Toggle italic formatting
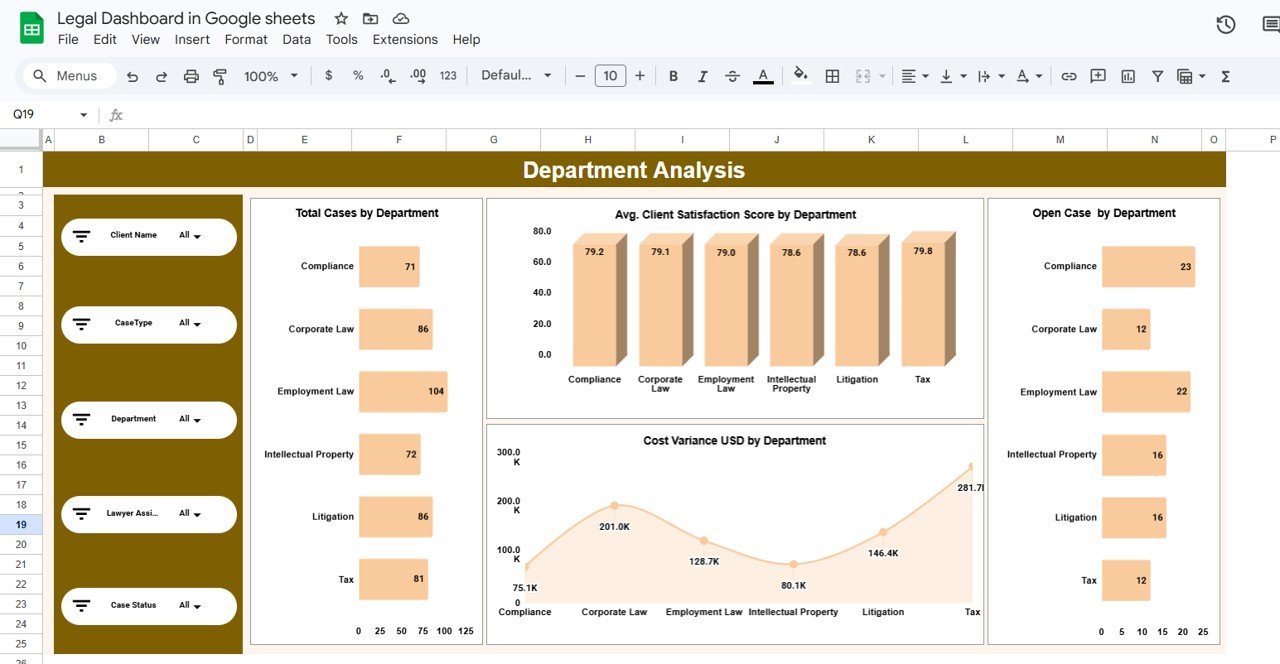The image size is (1280, 664). click(x=702, y=75)
